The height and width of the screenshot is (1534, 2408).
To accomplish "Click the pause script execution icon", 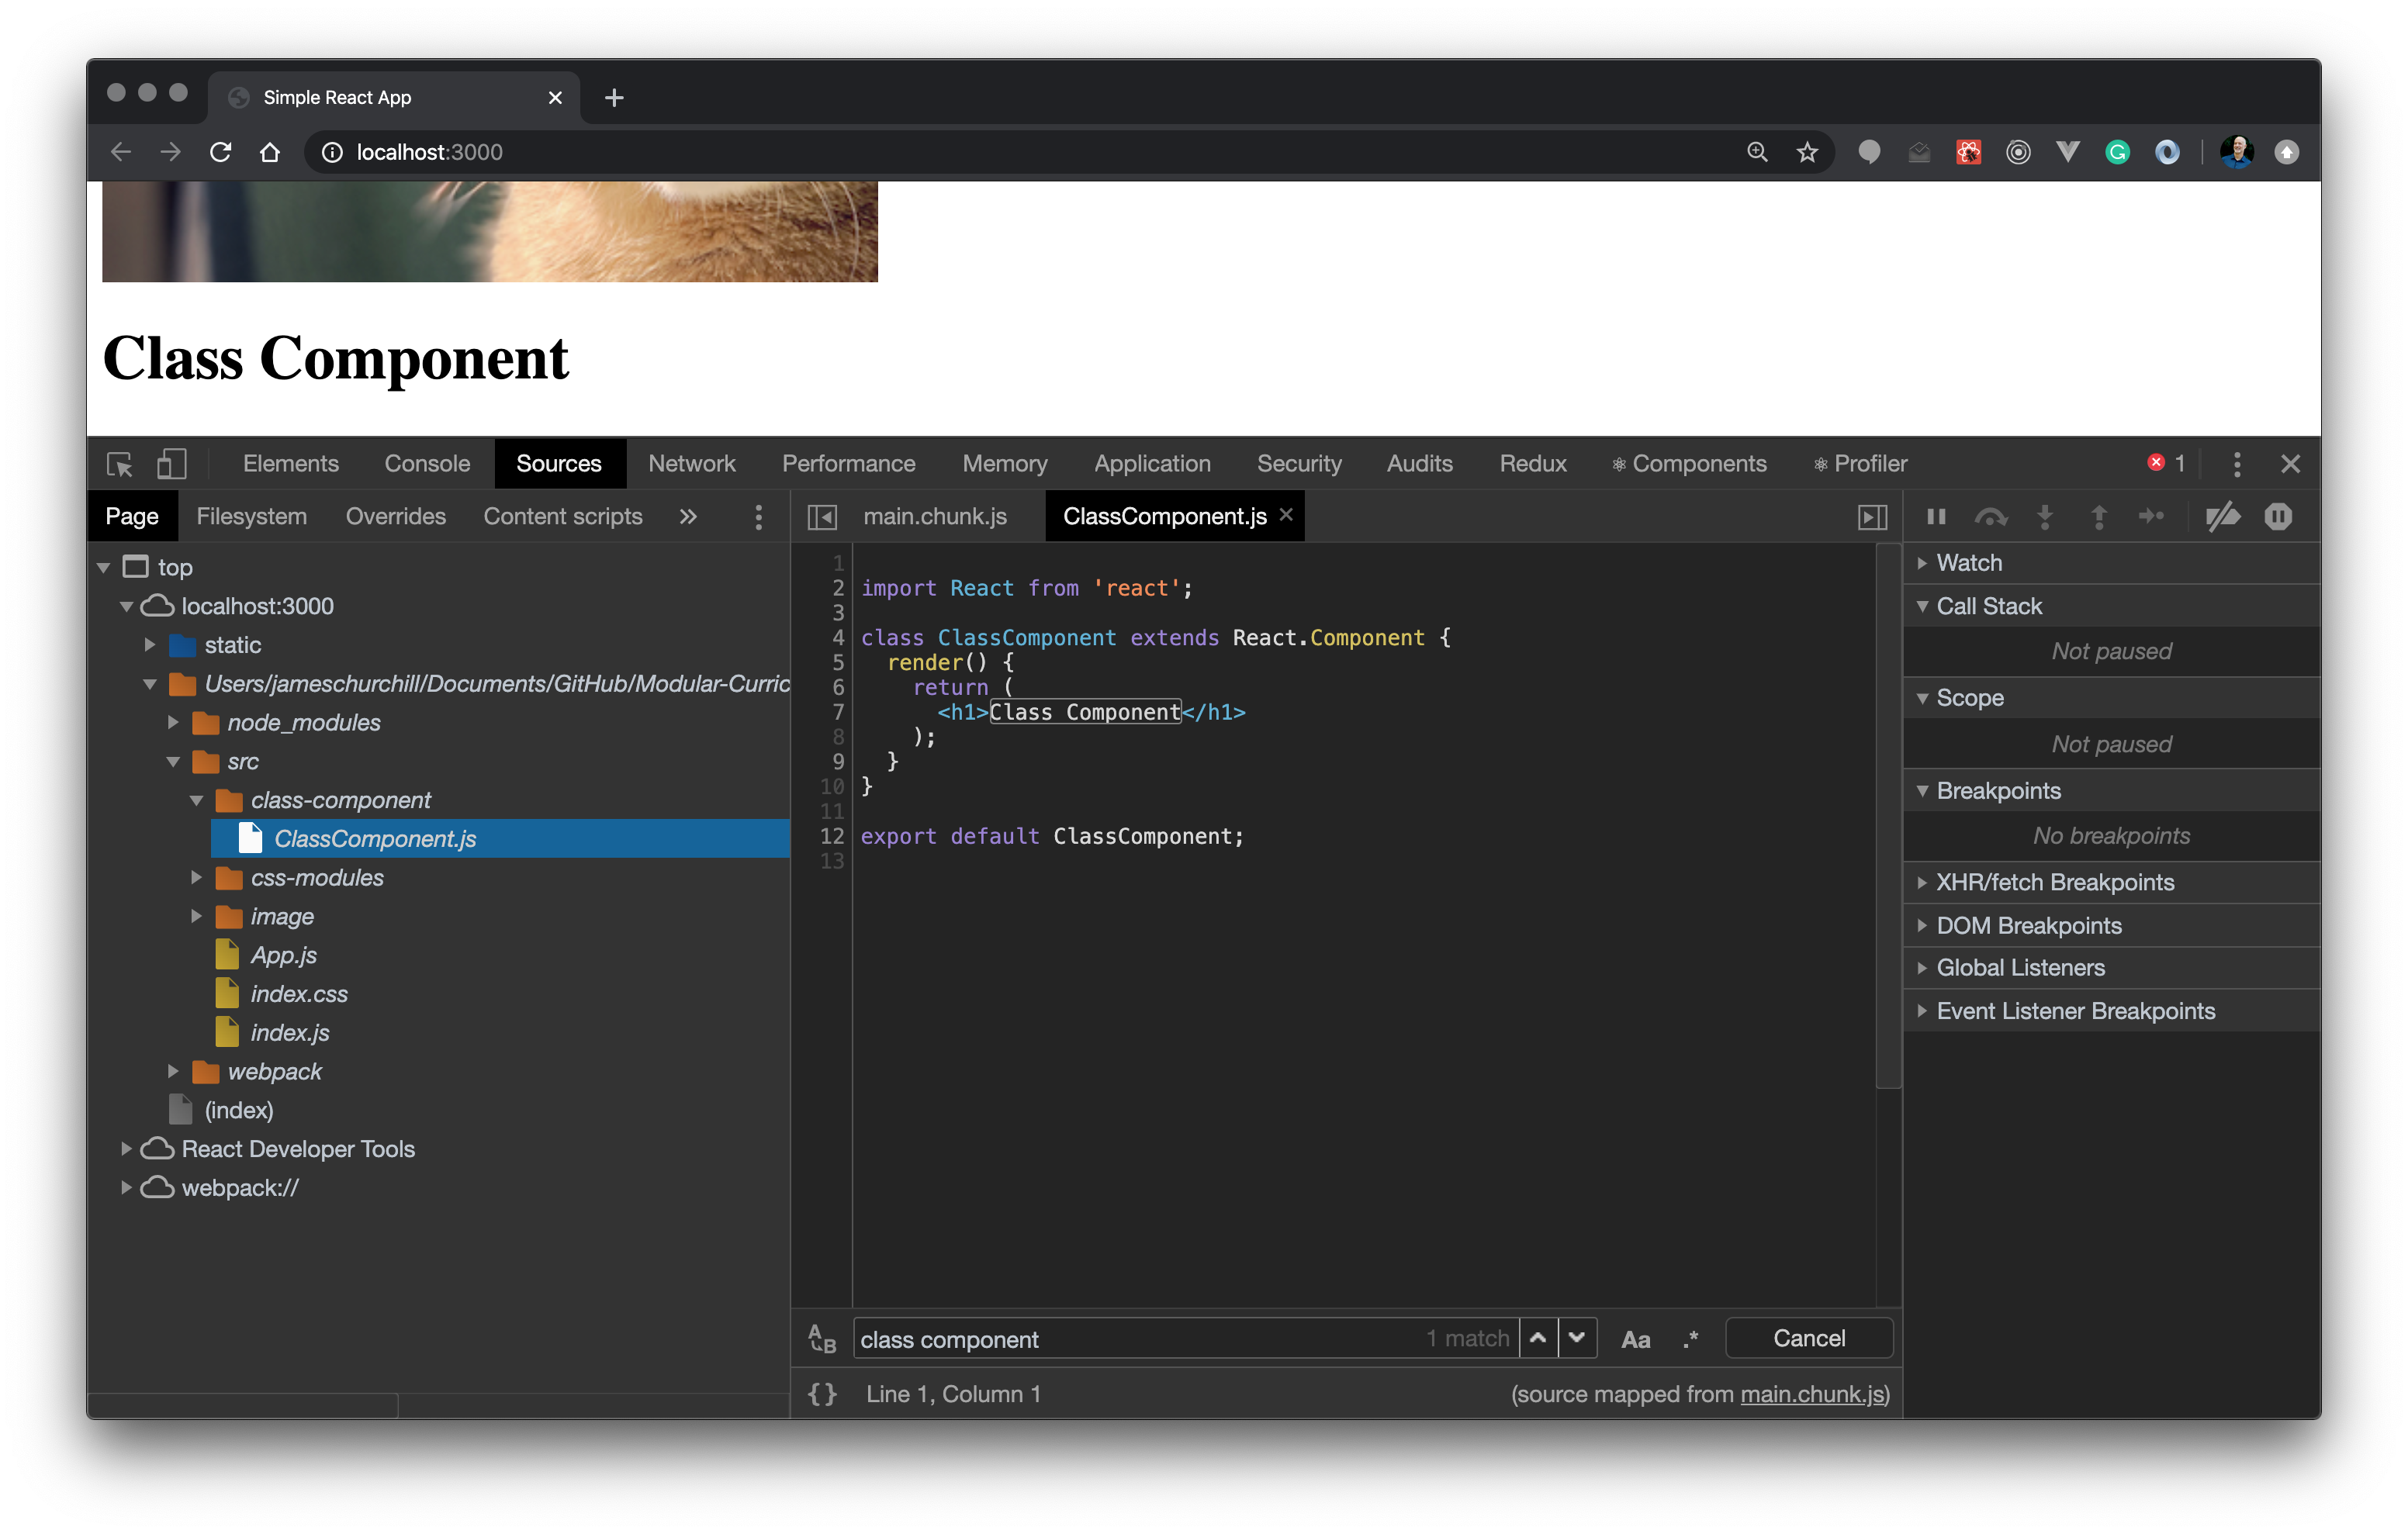I will (x=1936, y=517).
